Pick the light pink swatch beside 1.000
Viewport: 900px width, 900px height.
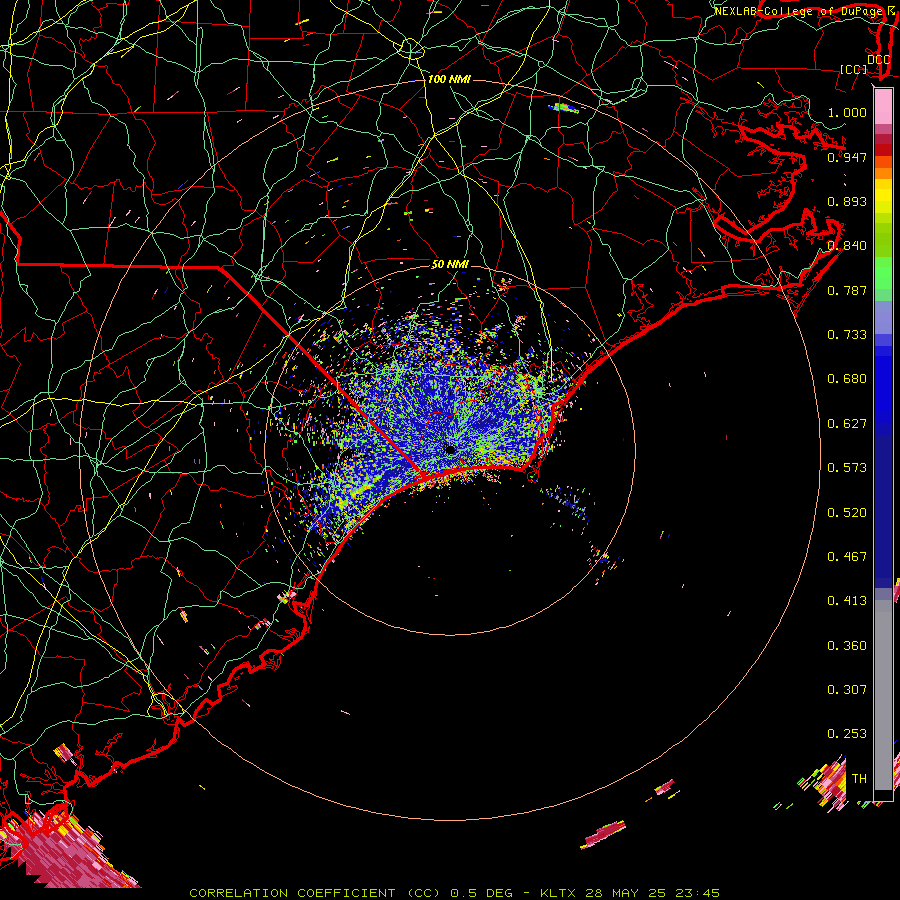click(x=883, y=107)
